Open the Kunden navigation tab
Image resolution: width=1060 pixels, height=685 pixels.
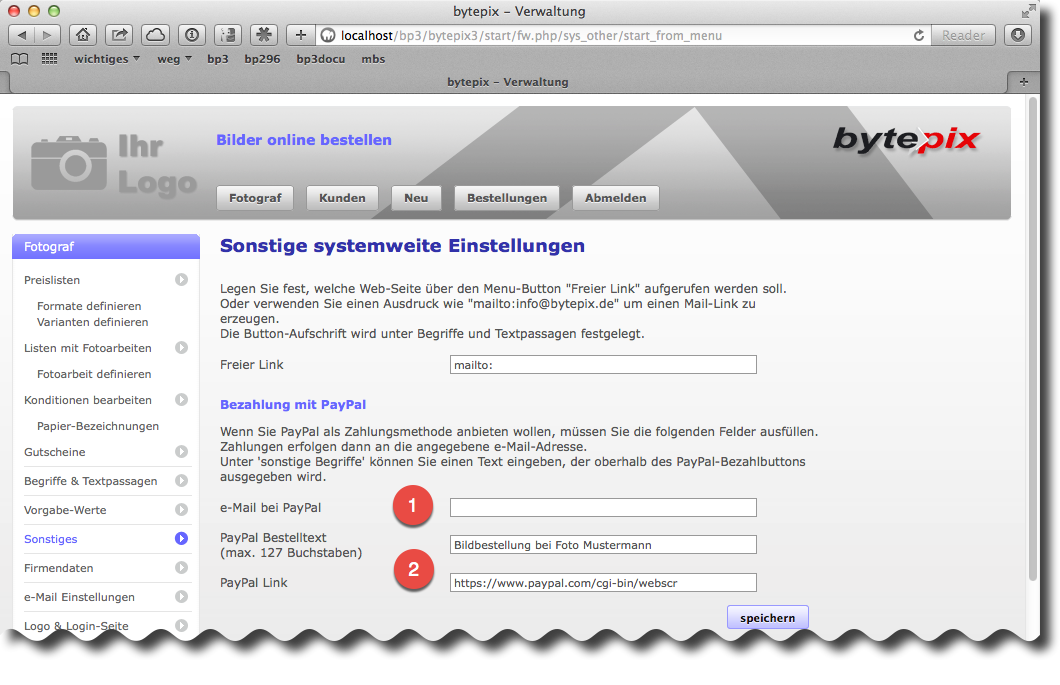[x=342, y=198]
